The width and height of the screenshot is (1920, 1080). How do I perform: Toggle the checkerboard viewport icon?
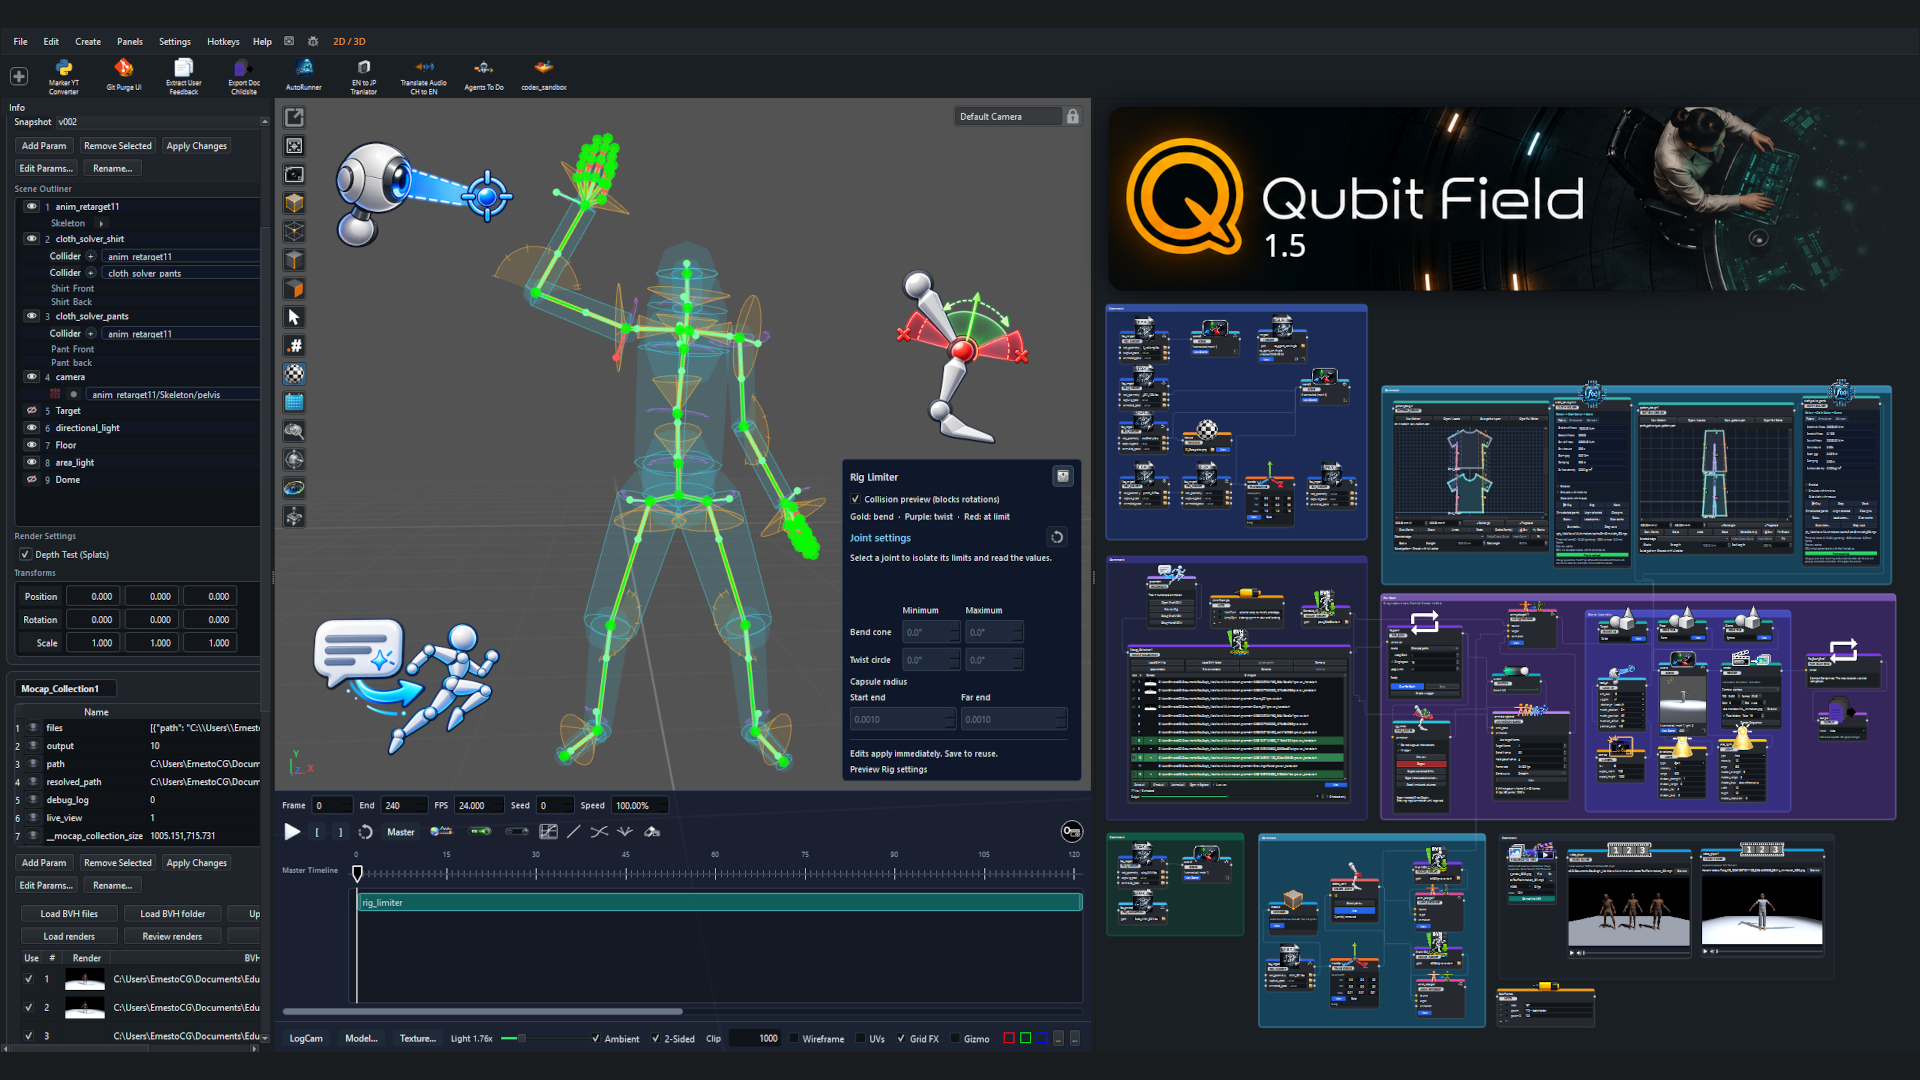pyautogui.click(x=294, y=374)
